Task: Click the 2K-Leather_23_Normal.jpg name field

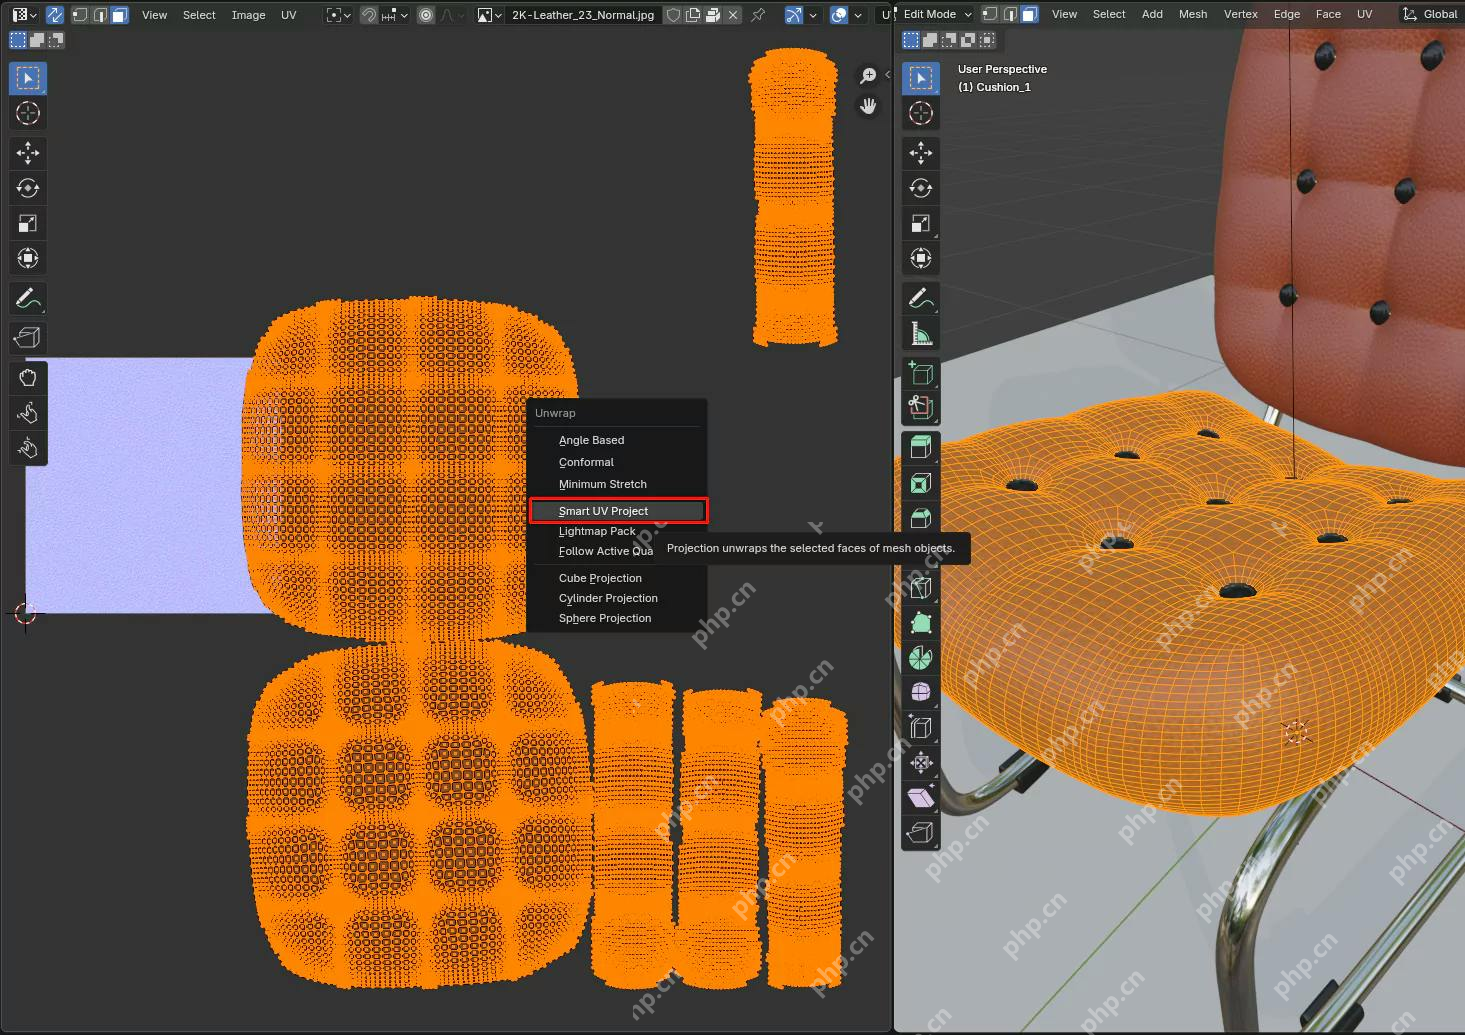Action: click(583, 15)
